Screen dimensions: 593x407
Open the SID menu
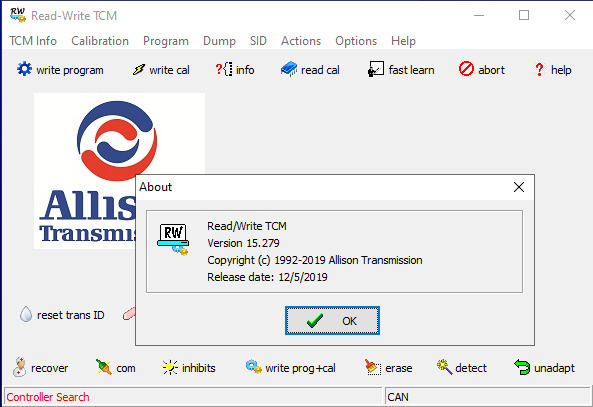point(258,41)
